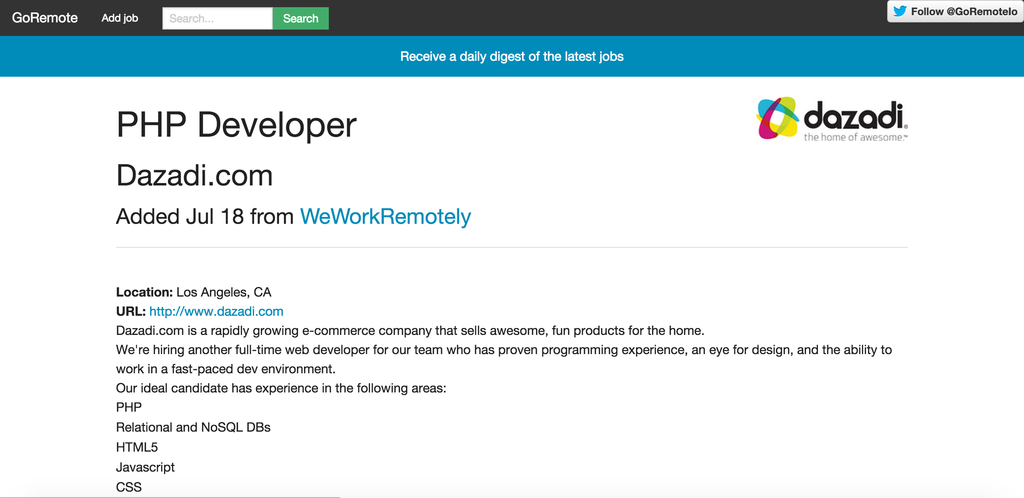Click the bold Location label
This screenshot has width=1024, height=498.
144,292
